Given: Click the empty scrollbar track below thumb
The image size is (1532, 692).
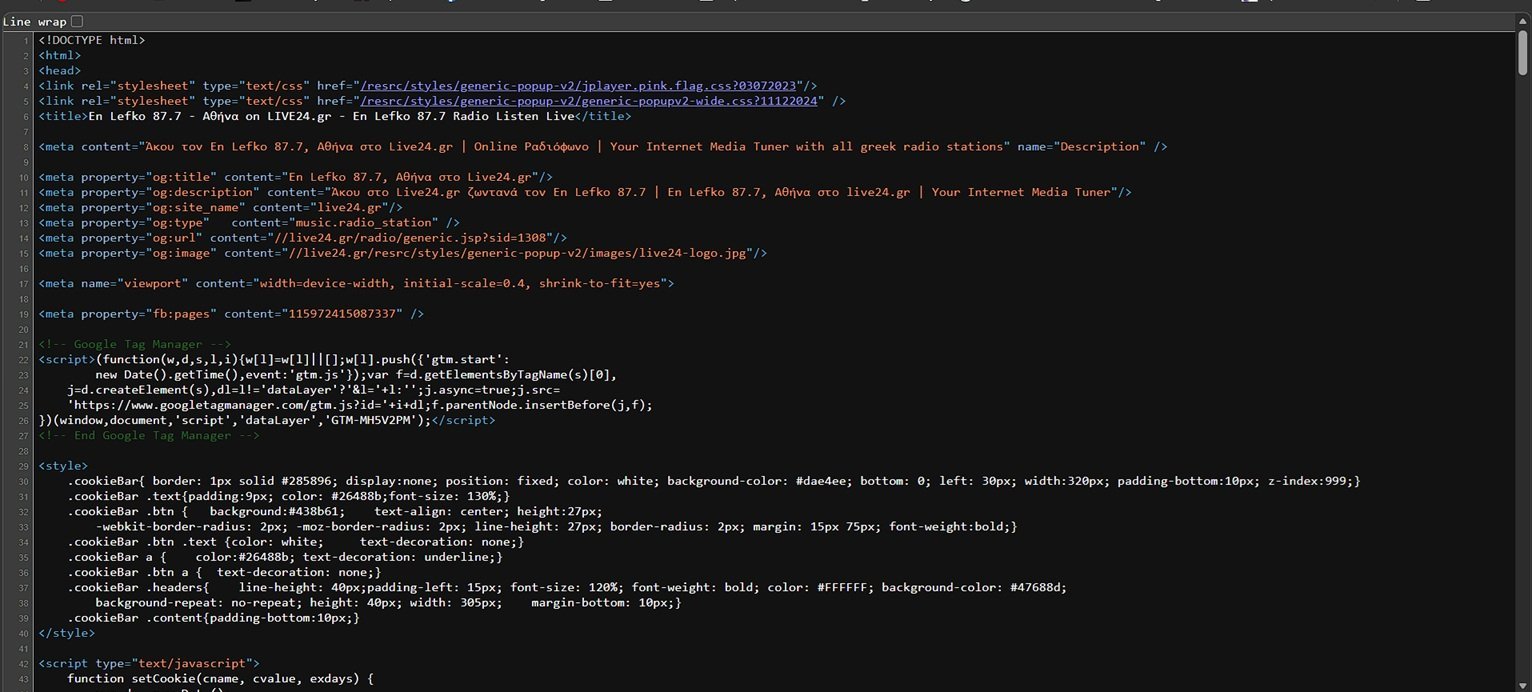Looking at the screenshot, I should click(x=1523, y=400).
